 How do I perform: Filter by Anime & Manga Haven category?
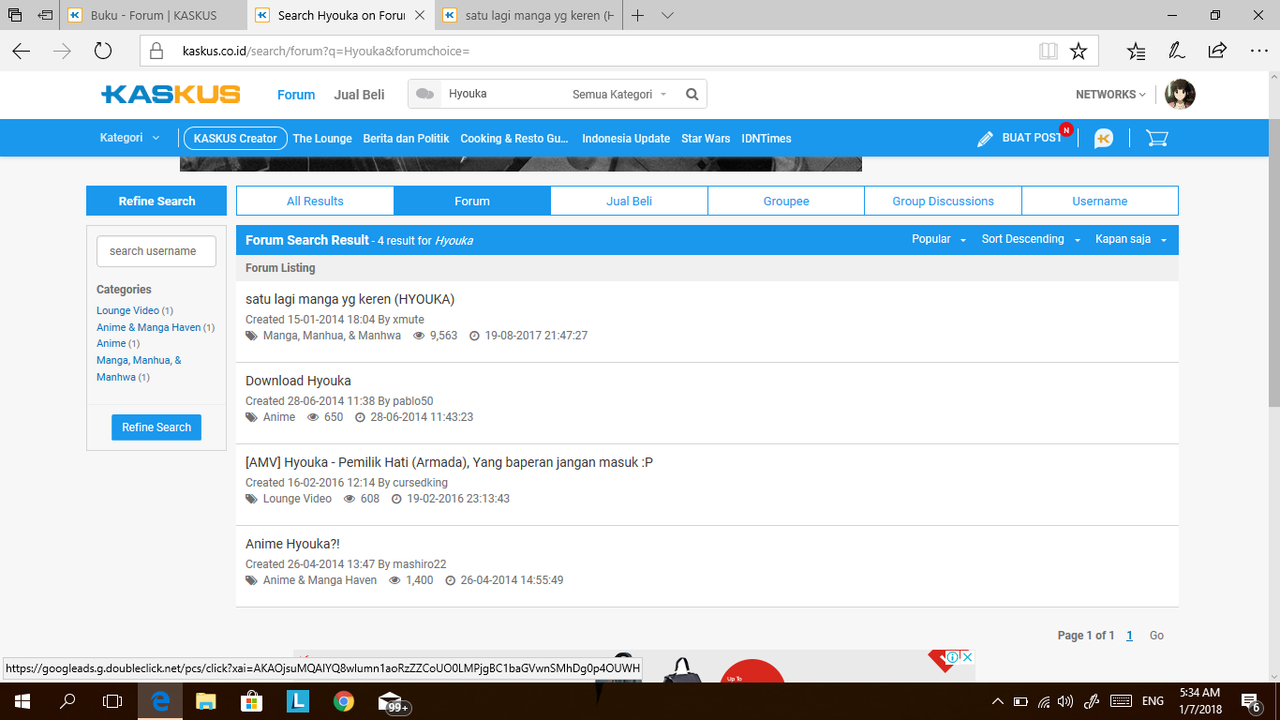(x=149, y=327)
